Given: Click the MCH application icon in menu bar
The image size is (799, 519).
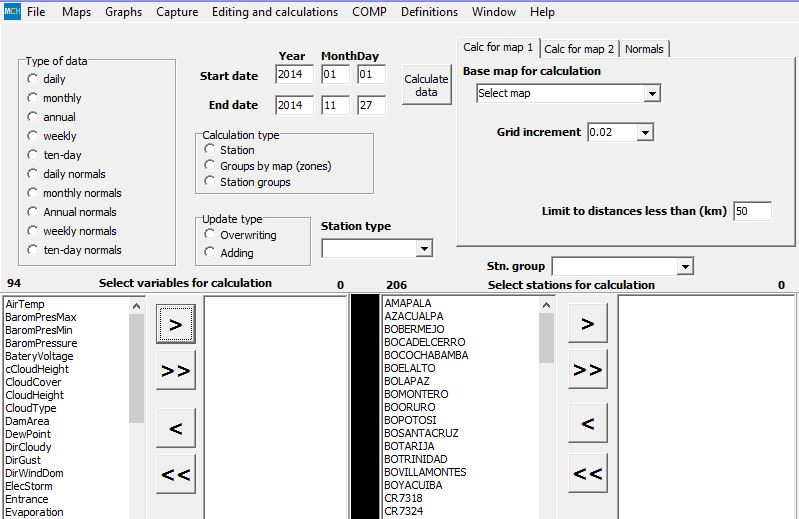Looking at the screenshot, I should click(x=11, y=12).
